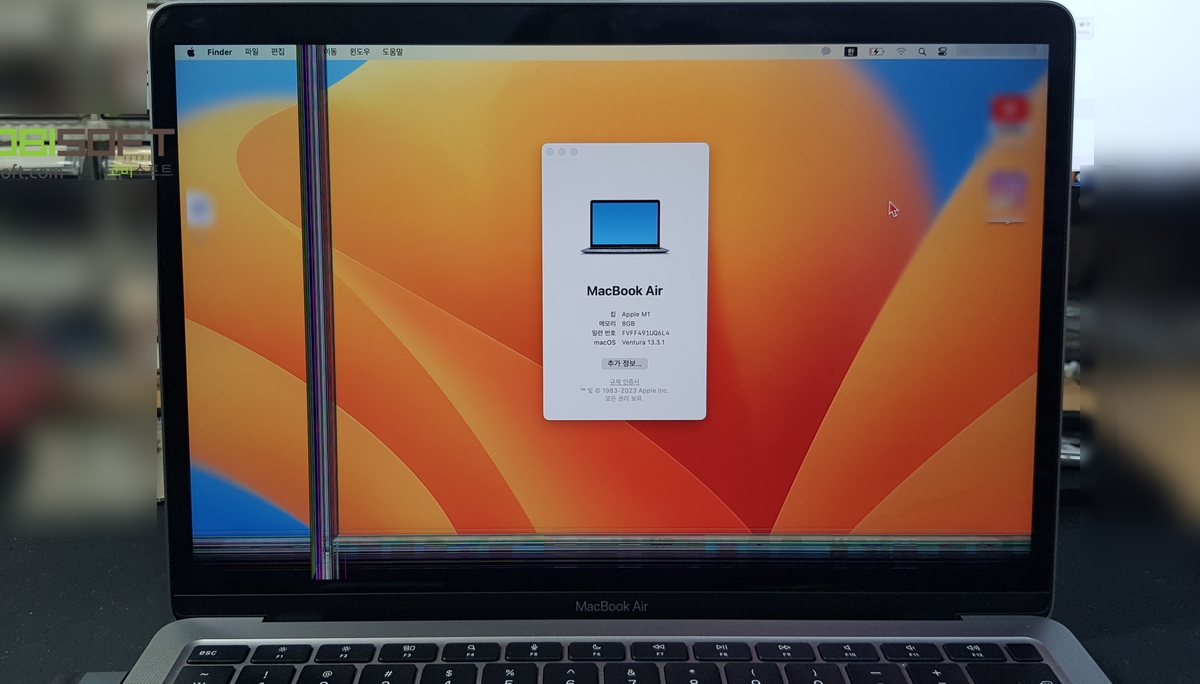Open the Control Center icon

[x=942, y=51]
